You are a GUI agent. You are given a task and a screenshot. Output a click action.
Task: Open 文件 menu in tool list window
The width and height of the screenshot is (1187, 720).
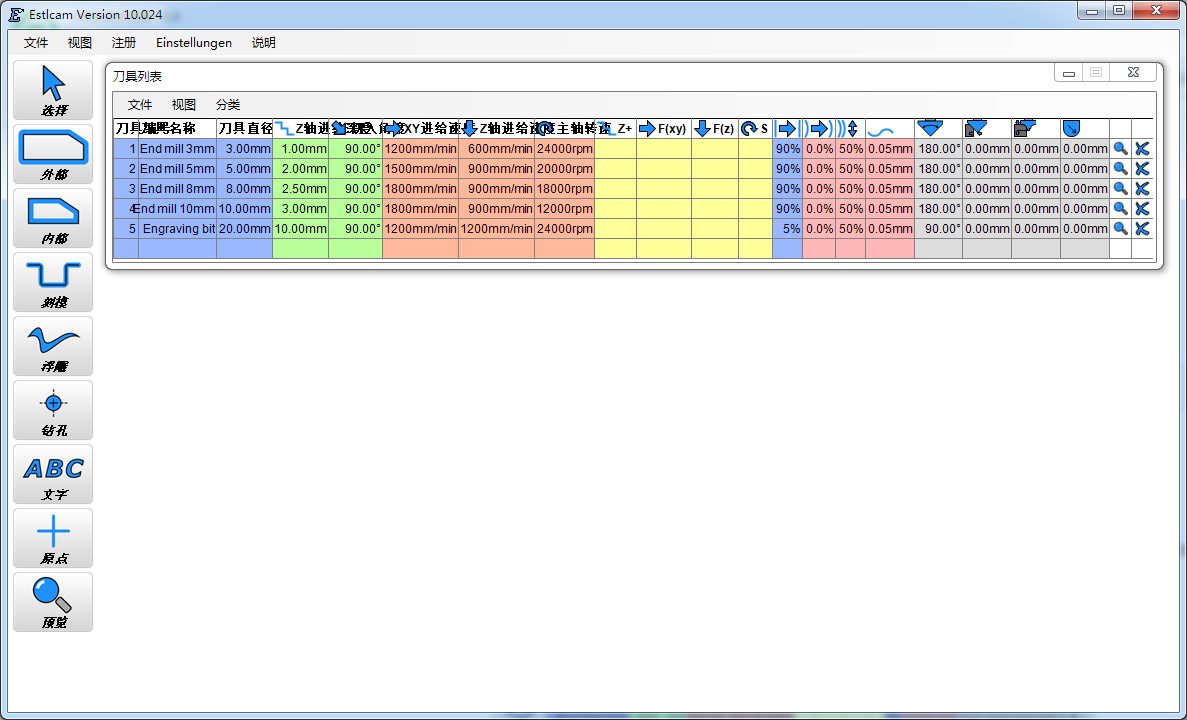[140, 104]
